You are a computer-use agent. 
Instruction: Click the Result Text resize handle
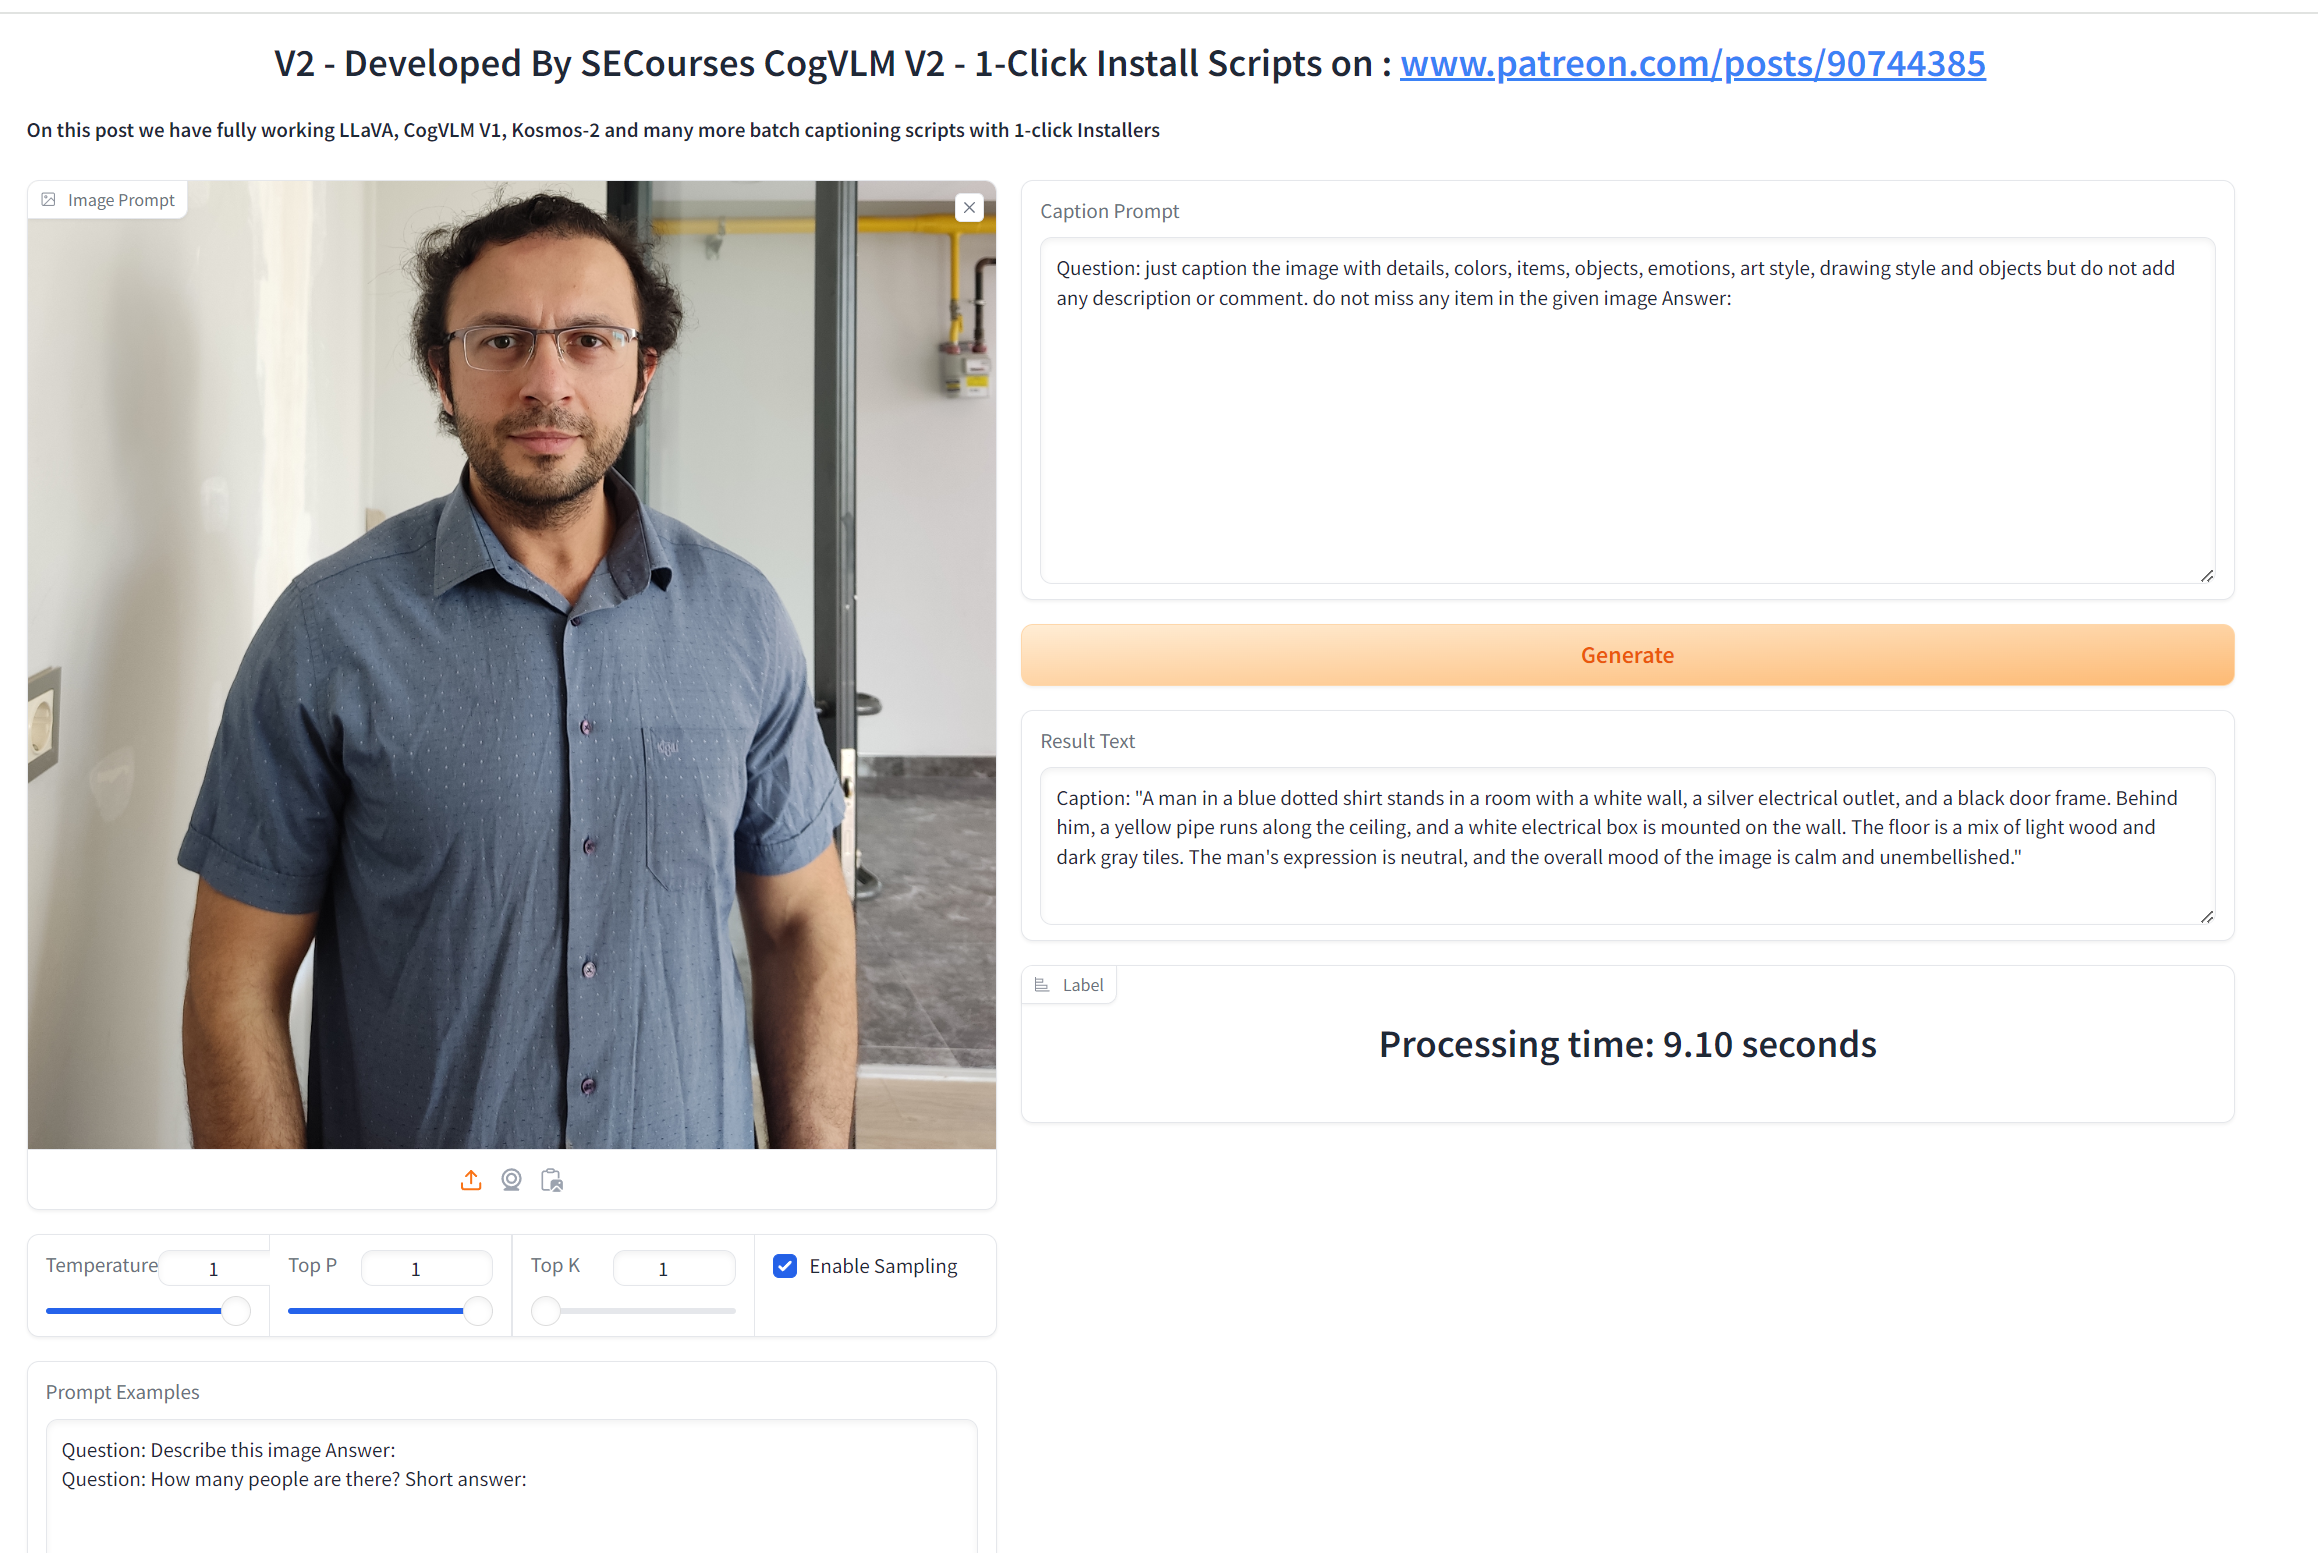(2207, 917)
